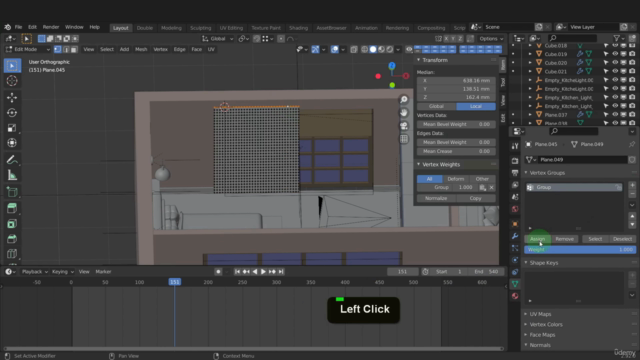640x360 pixels.
Task: Select the Measure tool
Action: click(x=12, y=176)
